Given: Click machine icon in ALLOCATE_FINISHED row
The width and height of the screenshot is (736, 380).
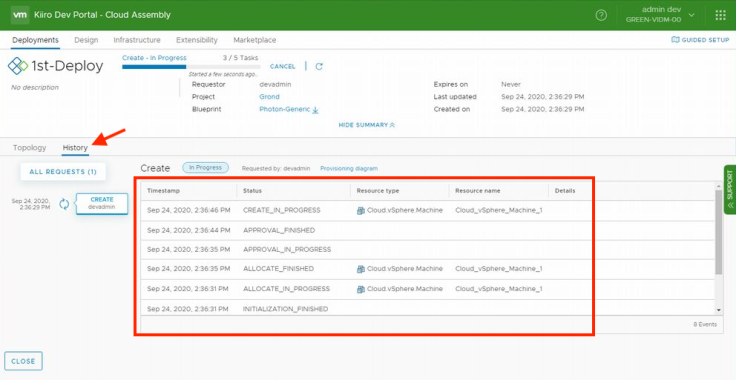Looking at the screenshot, I should (360, 269).
